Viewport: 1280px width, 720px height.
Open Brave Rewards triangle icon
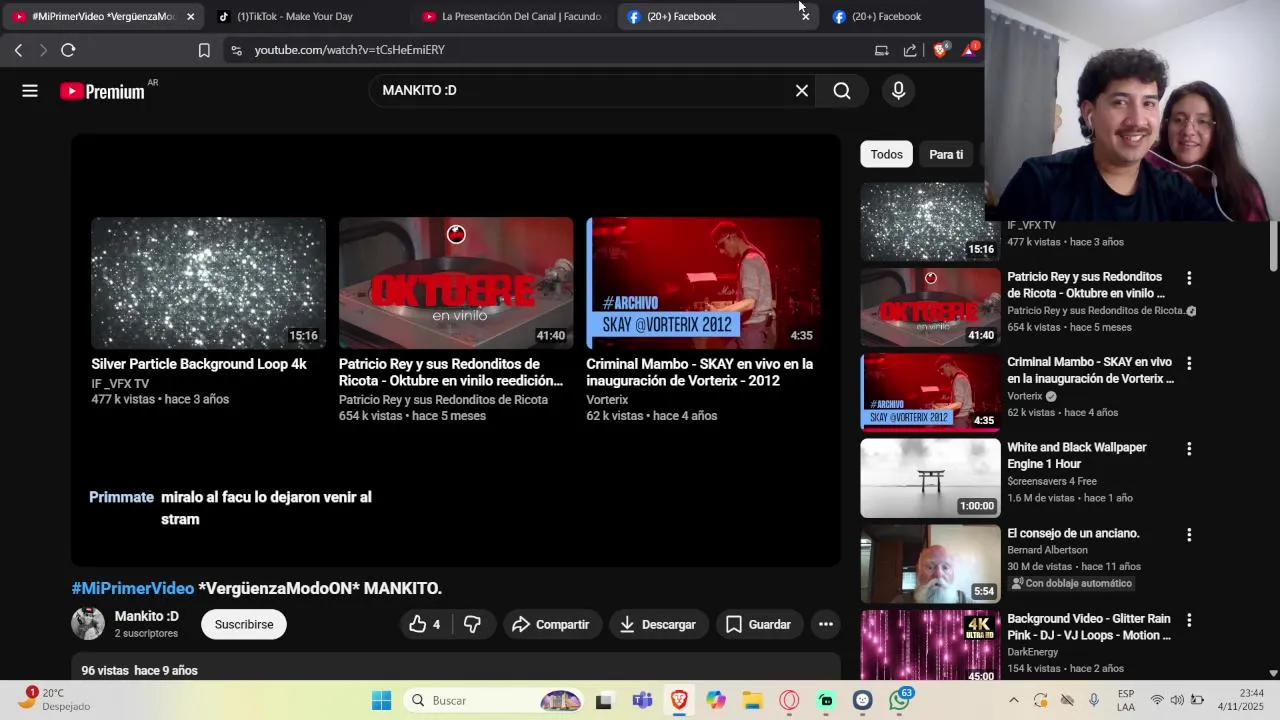pyautogui.click(x=969, y=50)
